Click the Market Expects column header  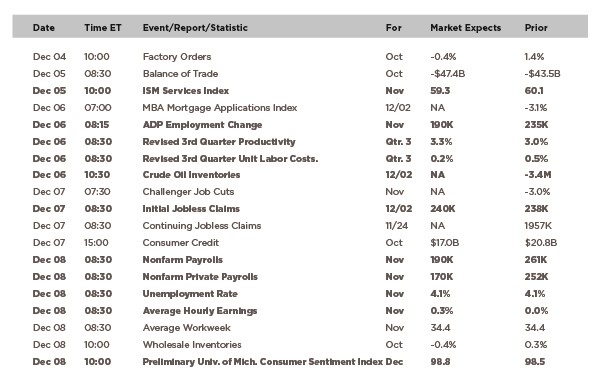click(x=465, y=28)
